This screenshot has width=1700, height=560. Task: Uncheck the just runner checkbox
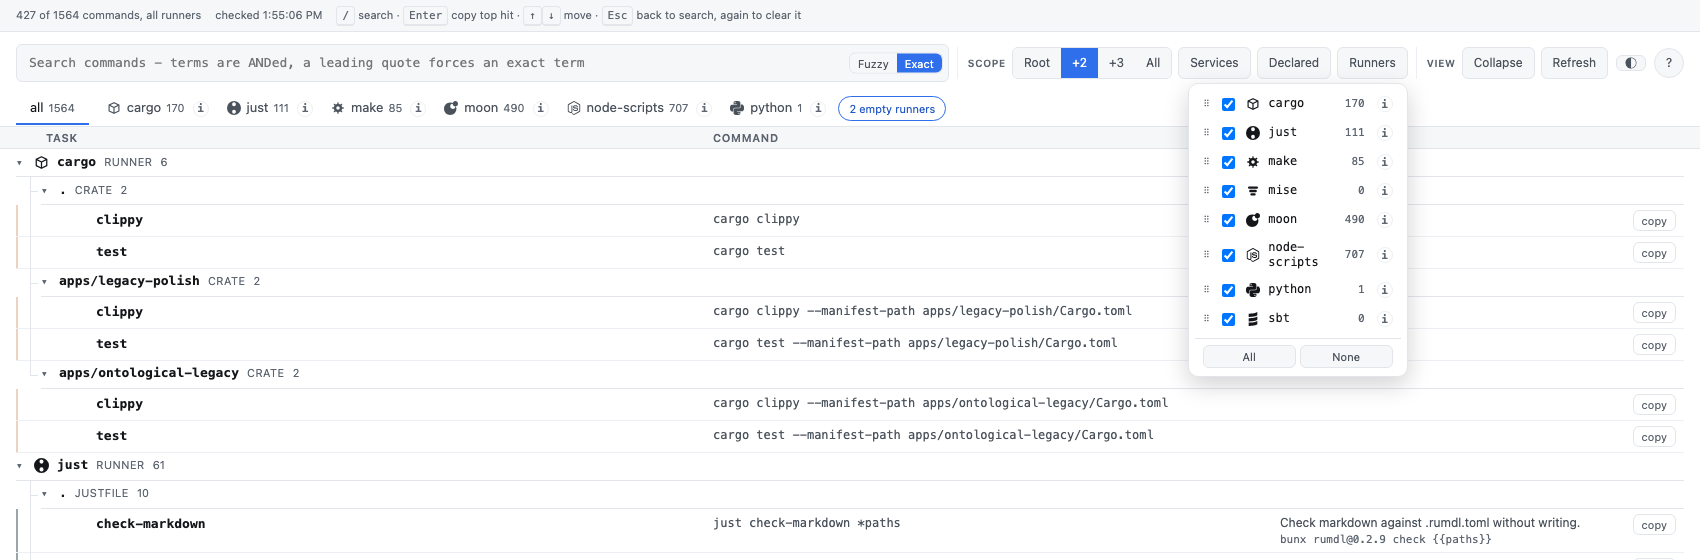point(1228,133)
